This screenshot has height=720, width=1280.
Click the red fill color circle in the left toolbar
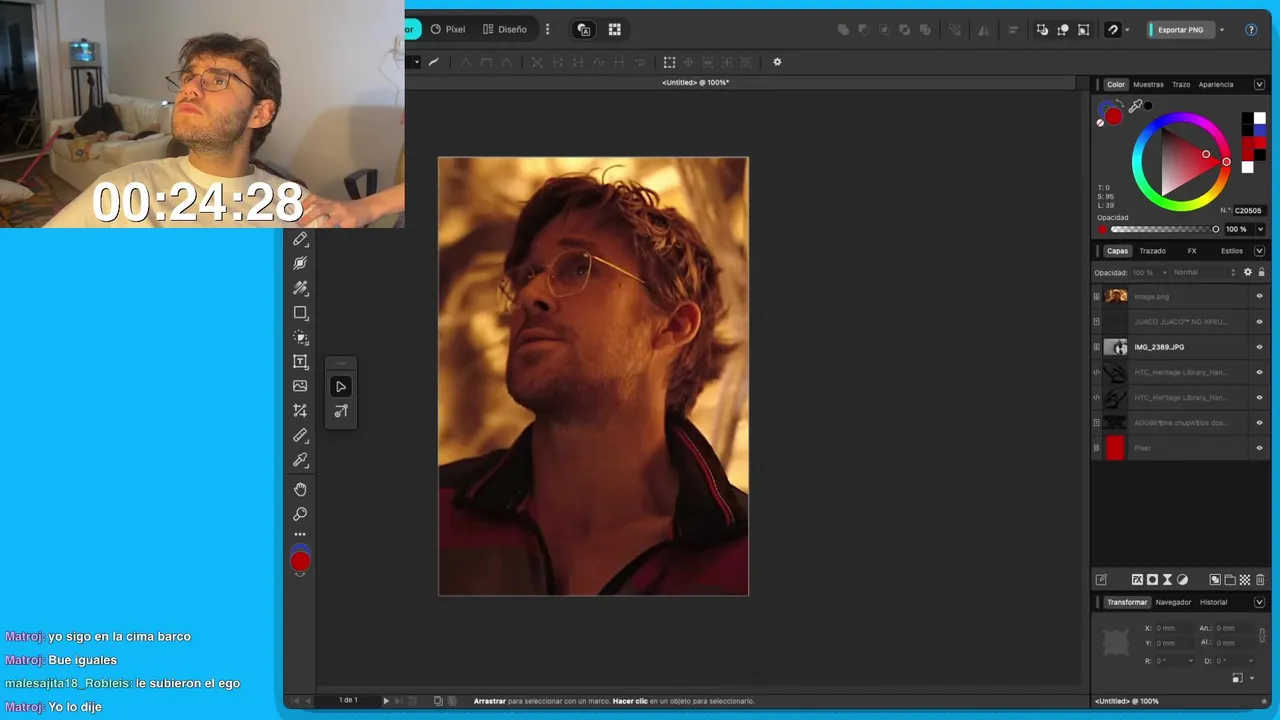[300, 562]
